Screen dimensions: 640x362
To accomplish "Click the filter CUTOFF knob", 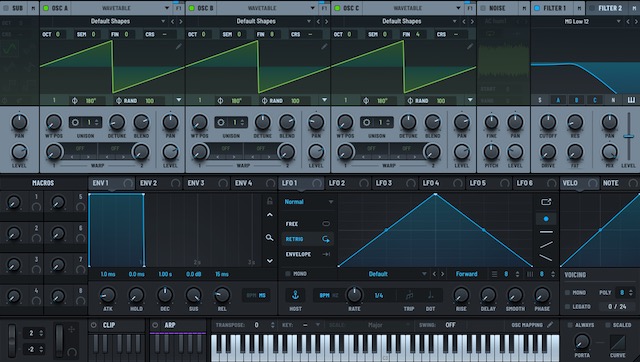I will (x=548, y=122).
